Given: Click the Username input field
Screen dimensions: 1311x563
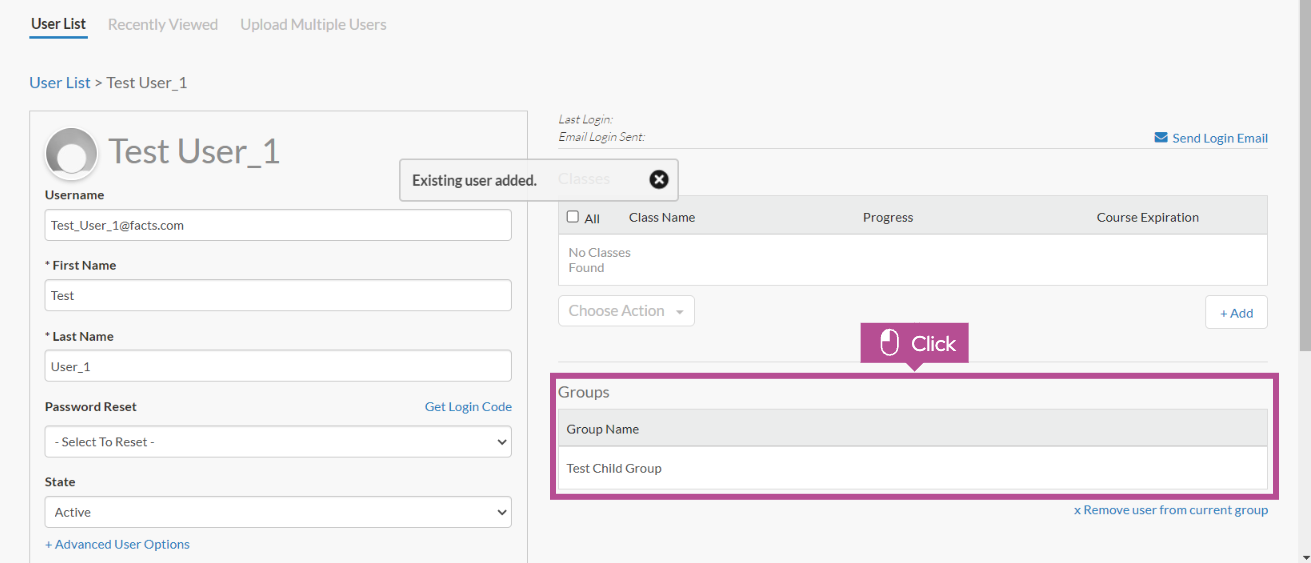Looking at the screenshot, I should tap(278, 225).
